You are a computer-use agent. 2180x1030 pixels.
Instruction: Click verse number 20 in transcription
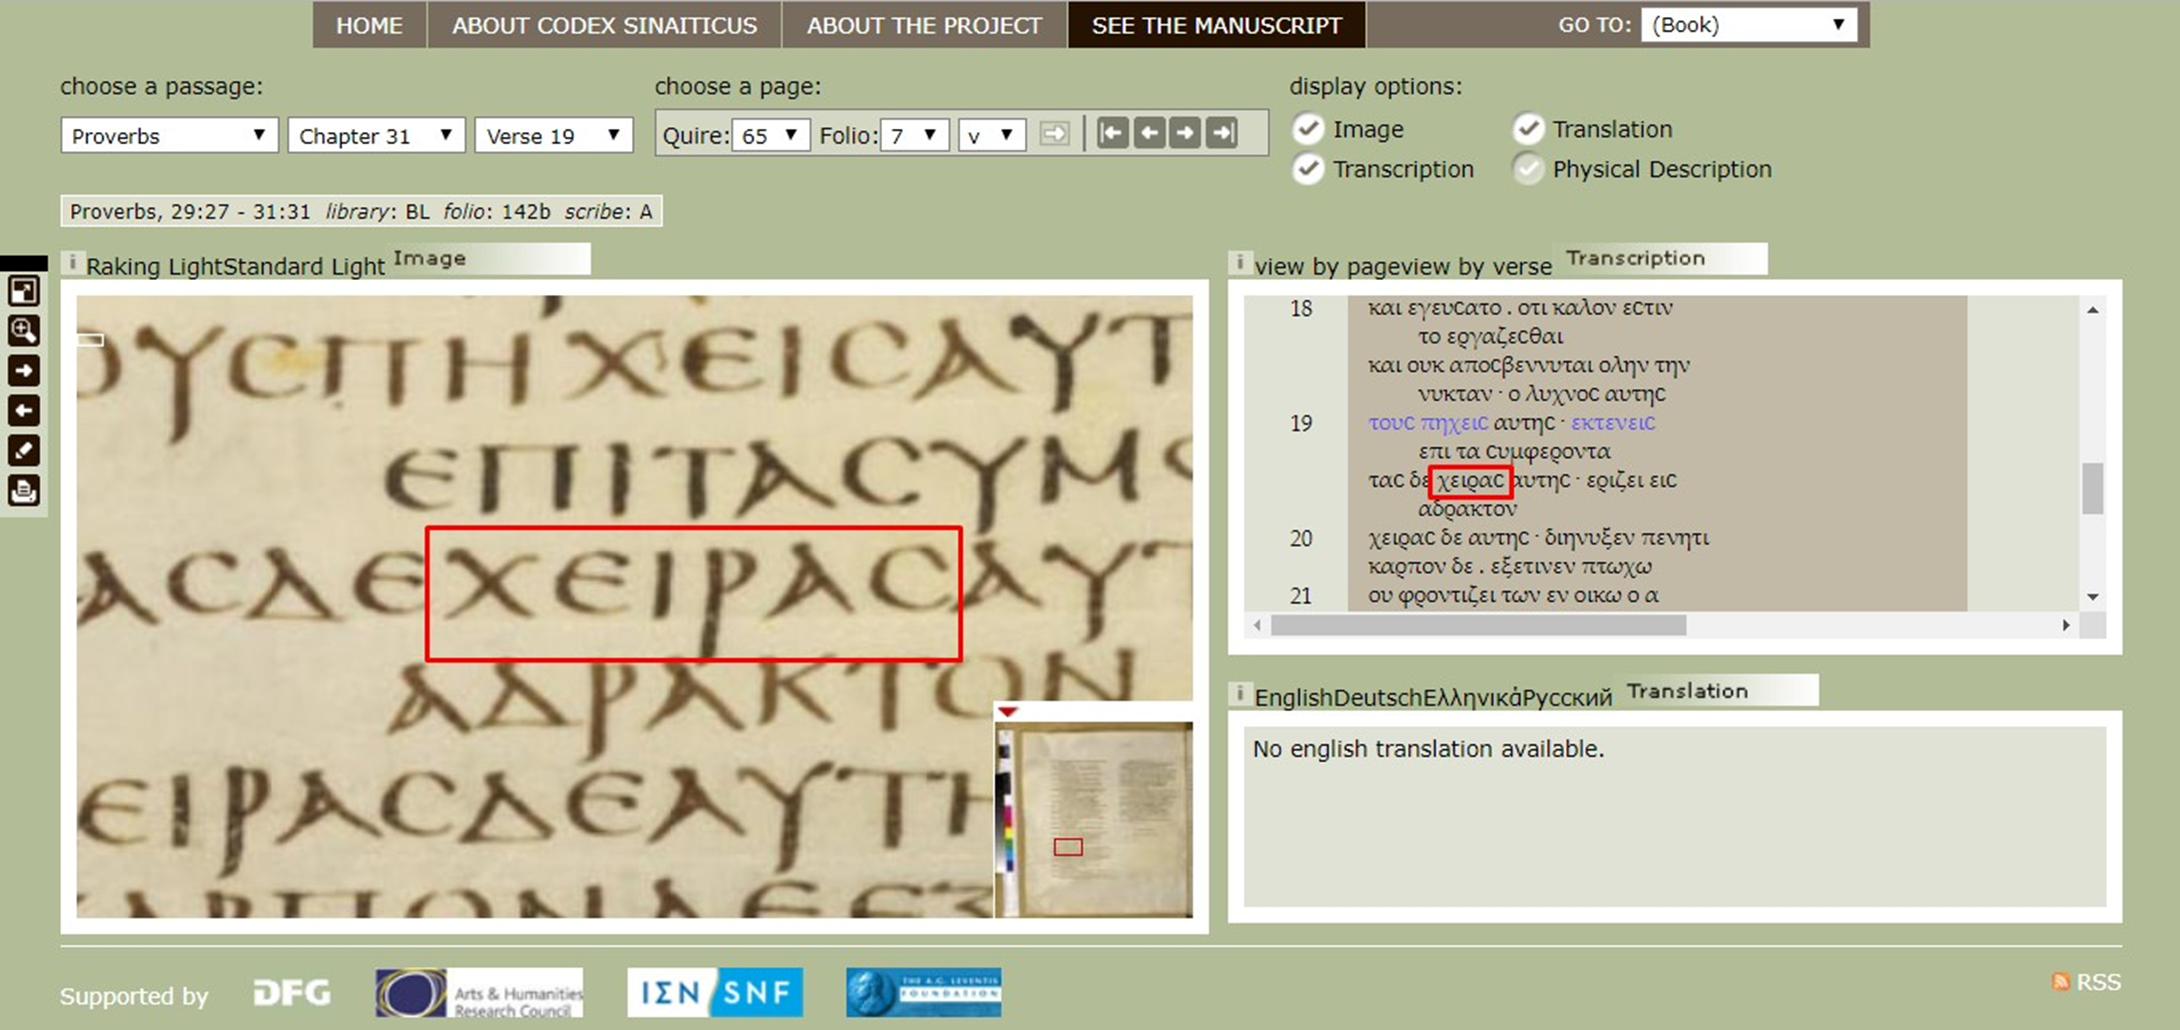click(x=1300, y=538)
